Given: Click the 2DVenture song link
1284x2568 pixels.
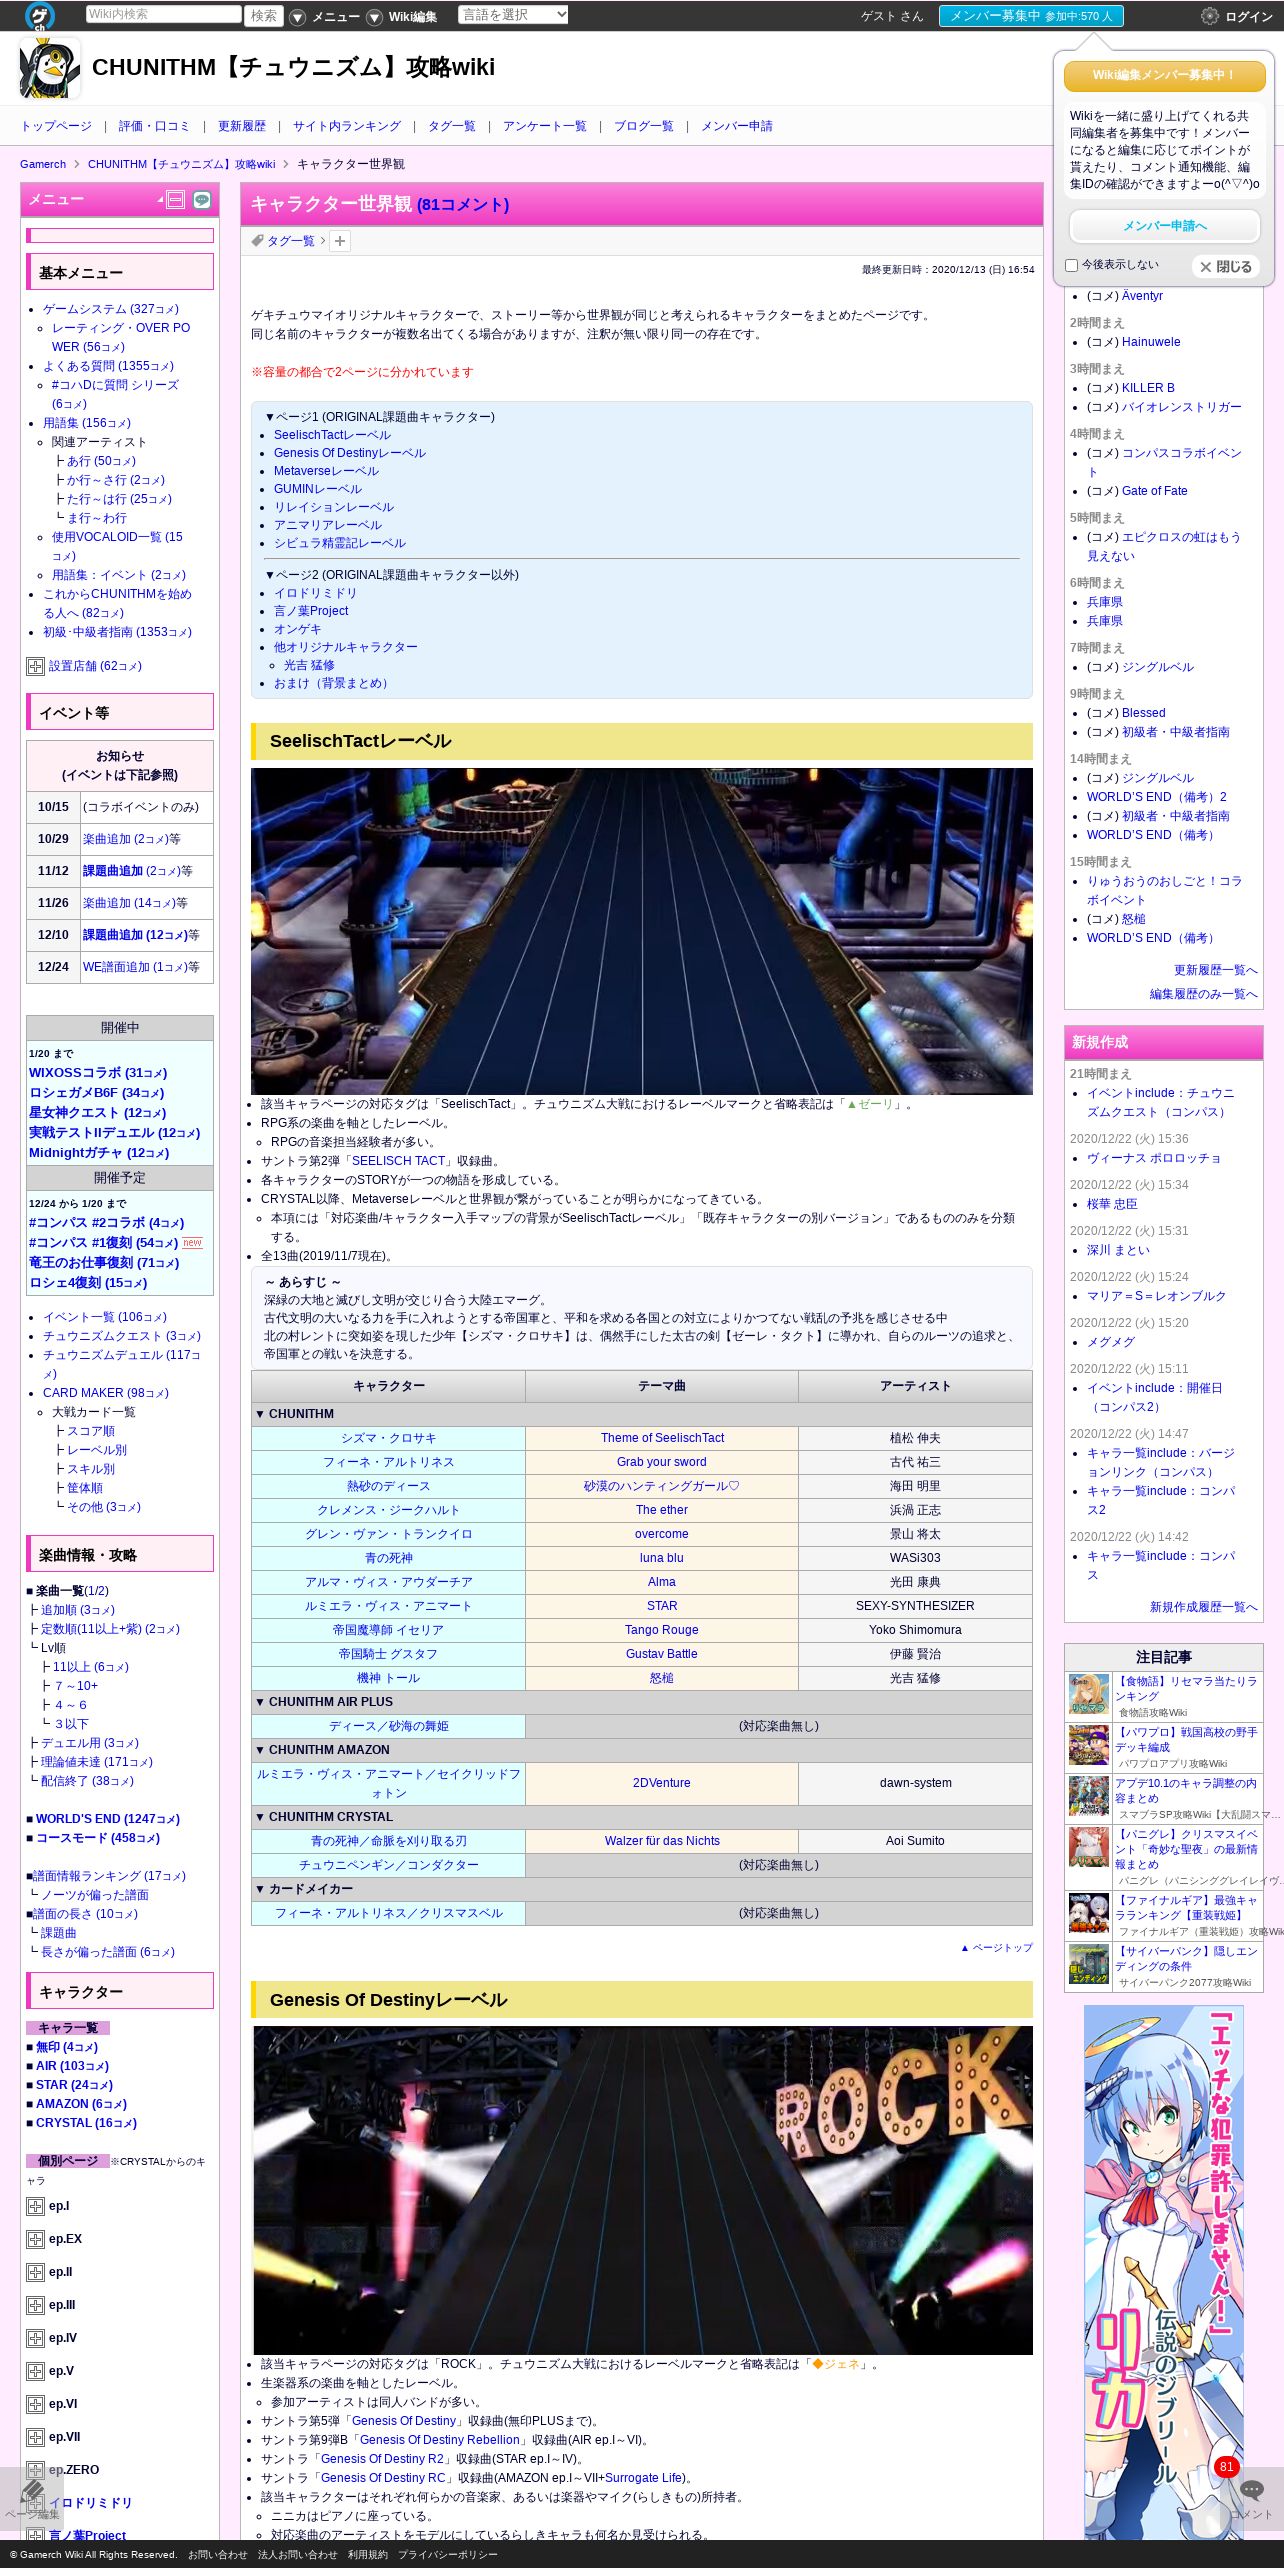Looking at the screenshot, I should (x=662, y=1783).
